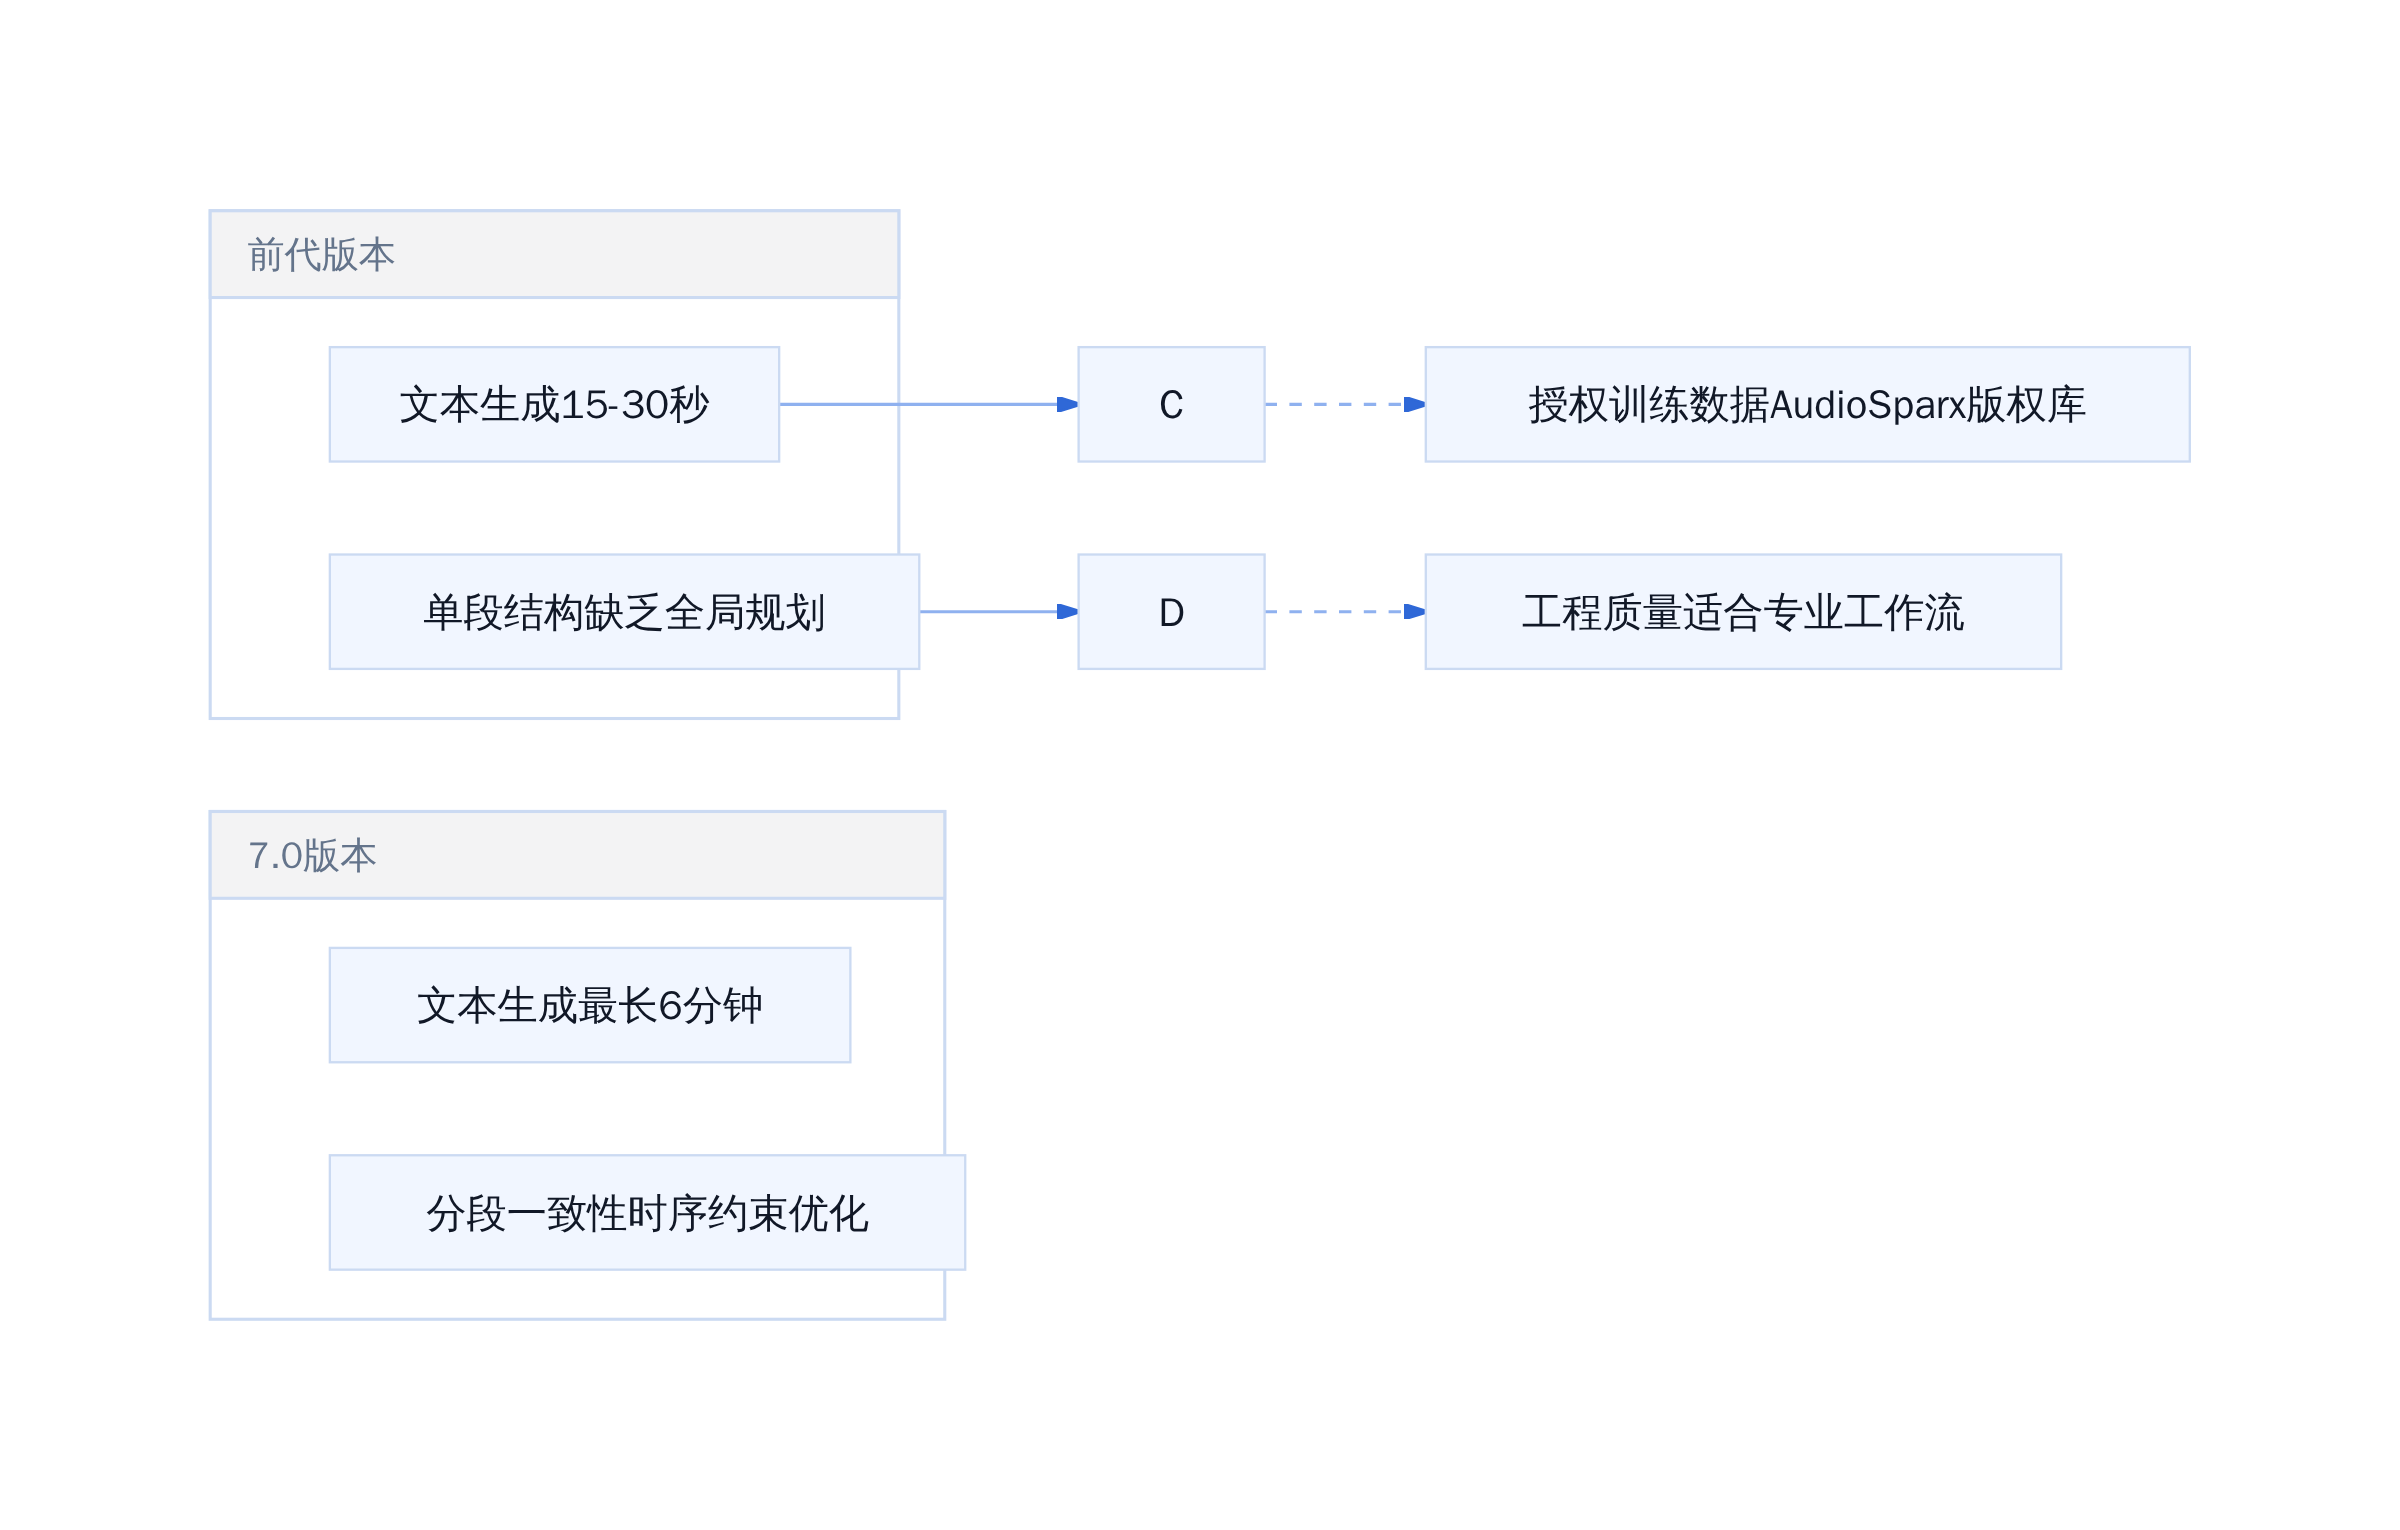Click the node labeled C
Viewport: 2400px width, 1530px height.
1171,404
